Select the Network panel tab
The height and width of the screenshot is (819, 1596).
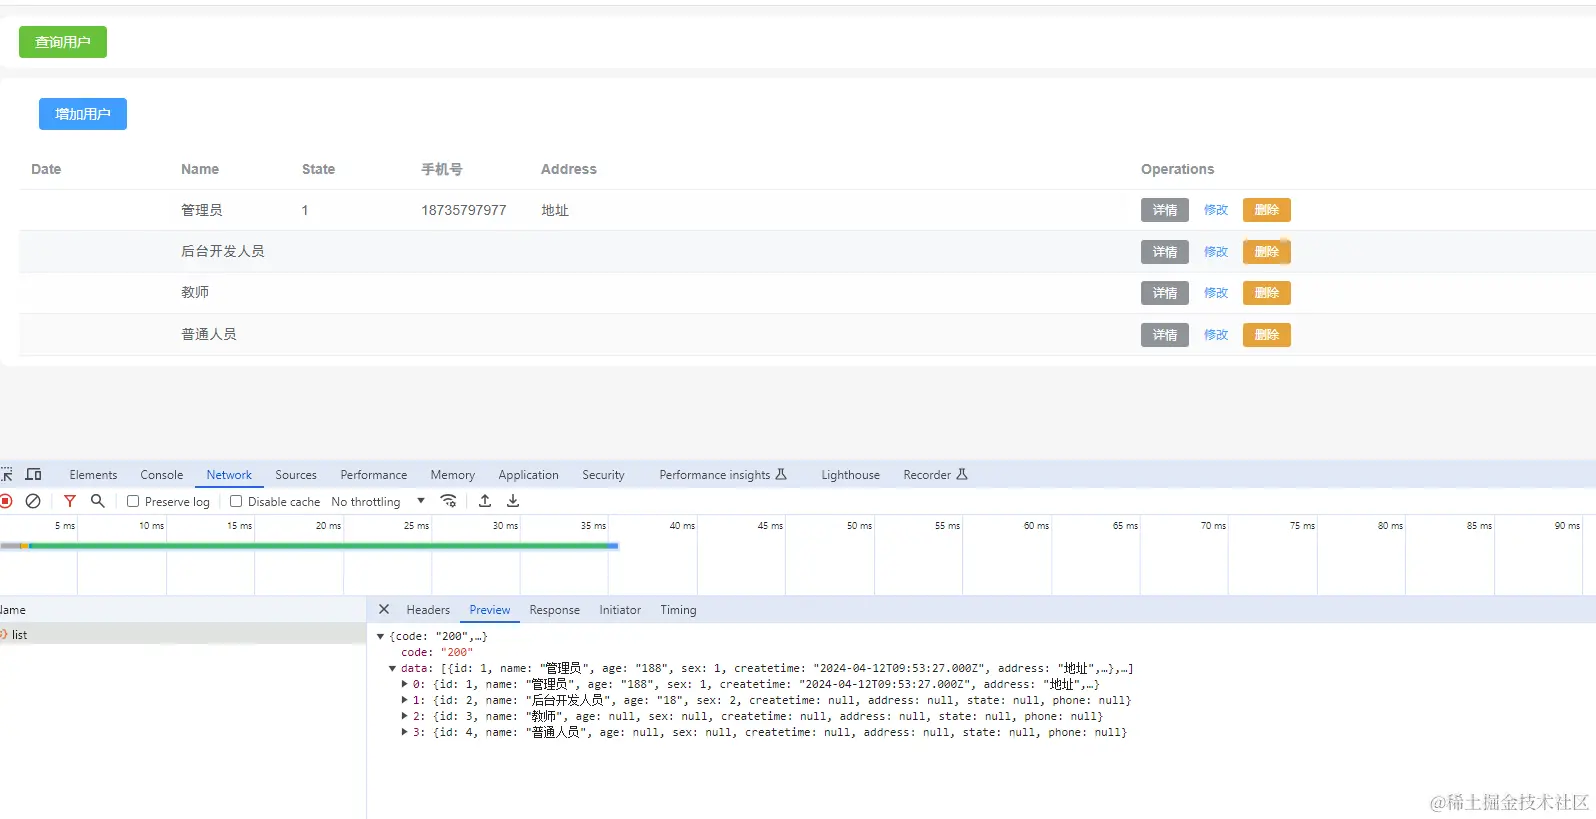[229, 475]
